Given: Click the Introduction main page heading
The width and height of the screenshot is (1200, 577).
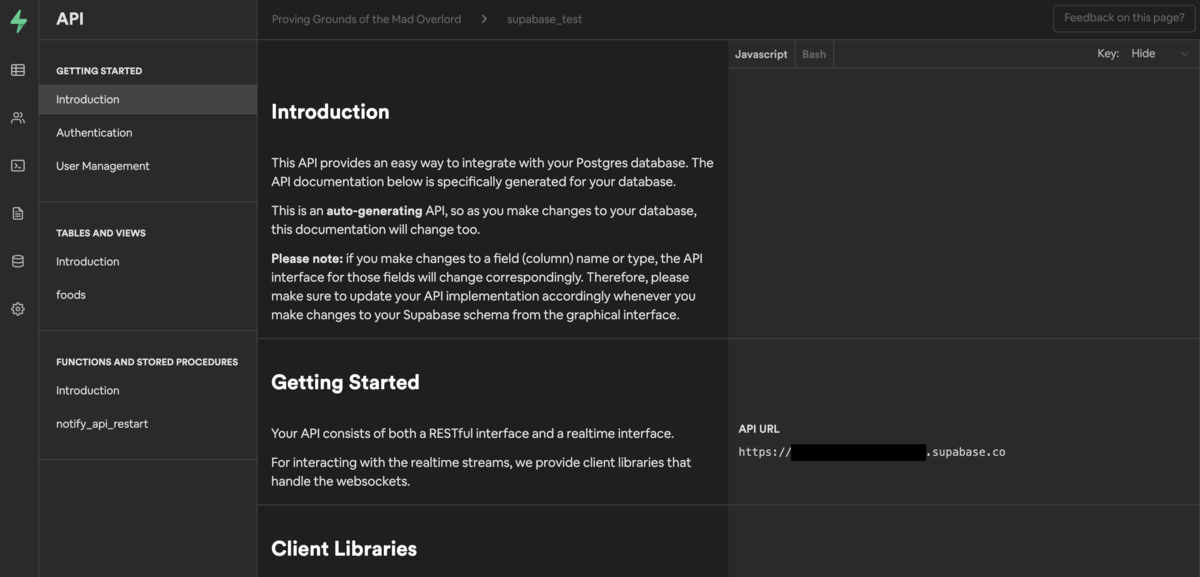Looking at the screenshot, I should click(330, 112).
